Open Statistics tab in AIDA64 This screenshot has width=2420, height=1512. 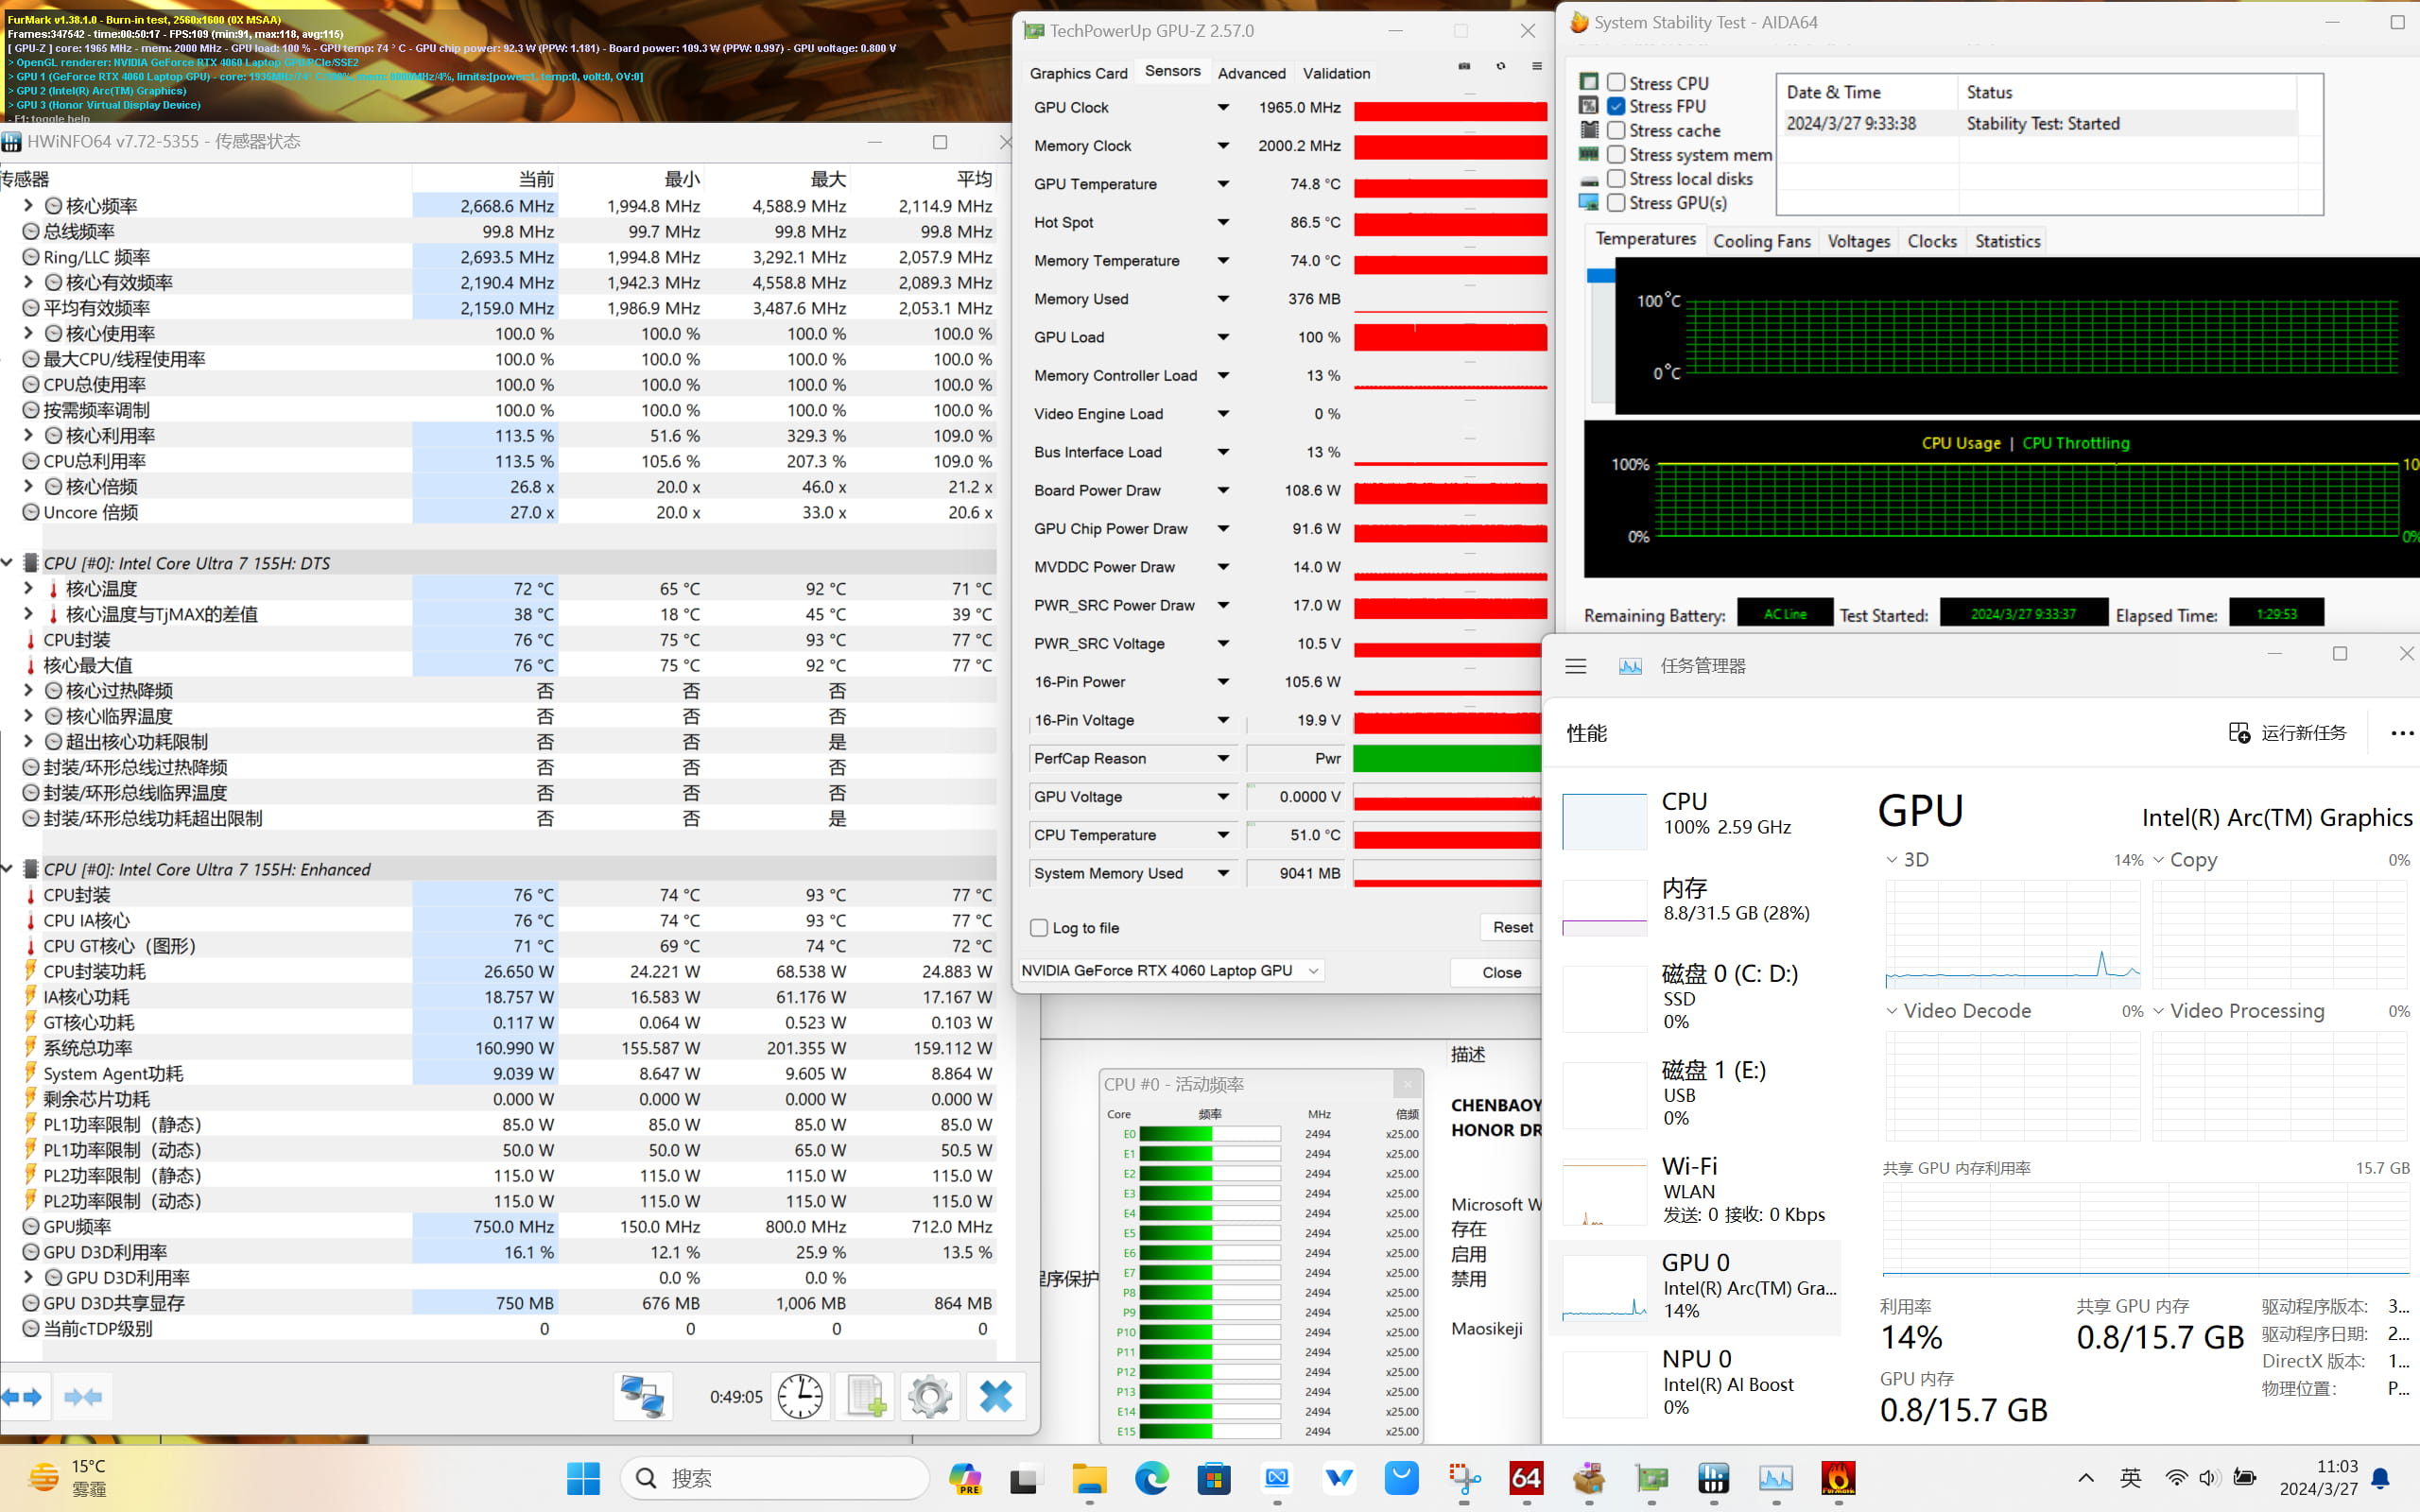click(2007, 241)
